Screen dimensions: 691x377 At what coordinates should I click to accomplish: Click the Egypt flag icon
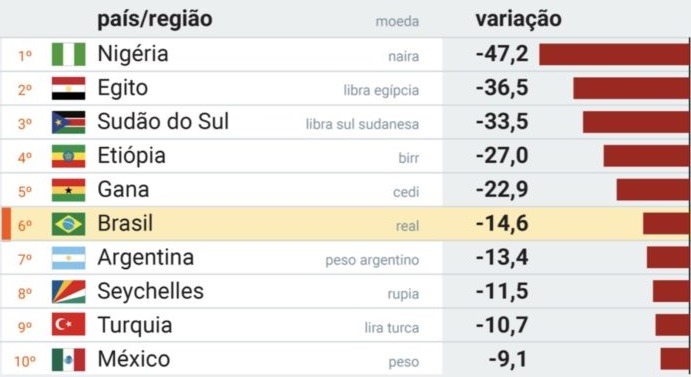point(68,88)
